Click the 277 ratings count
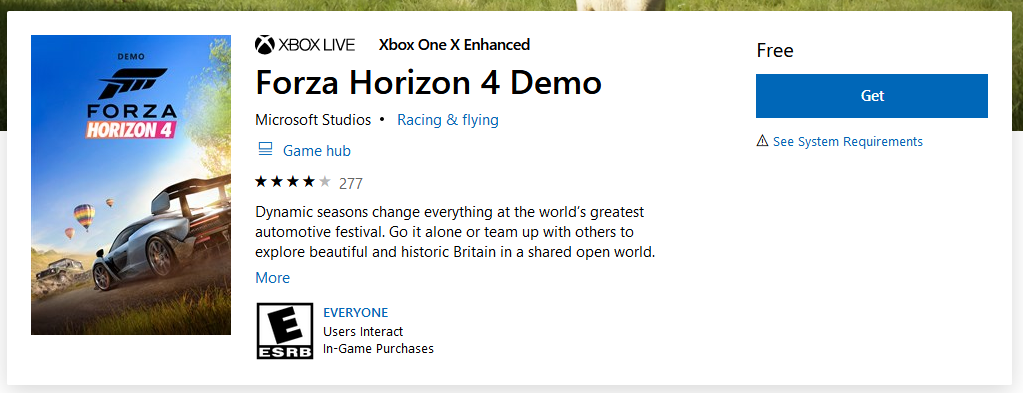This screenshot has width=1023, height=393. pyautogui.click(x=351, y=183)
